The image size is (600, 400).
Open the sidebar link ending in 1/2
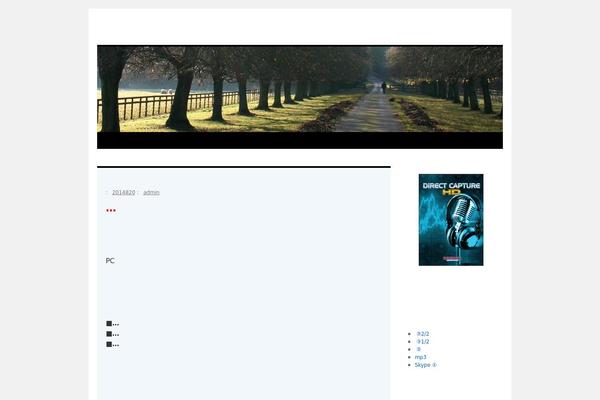(x=422, y=341)
